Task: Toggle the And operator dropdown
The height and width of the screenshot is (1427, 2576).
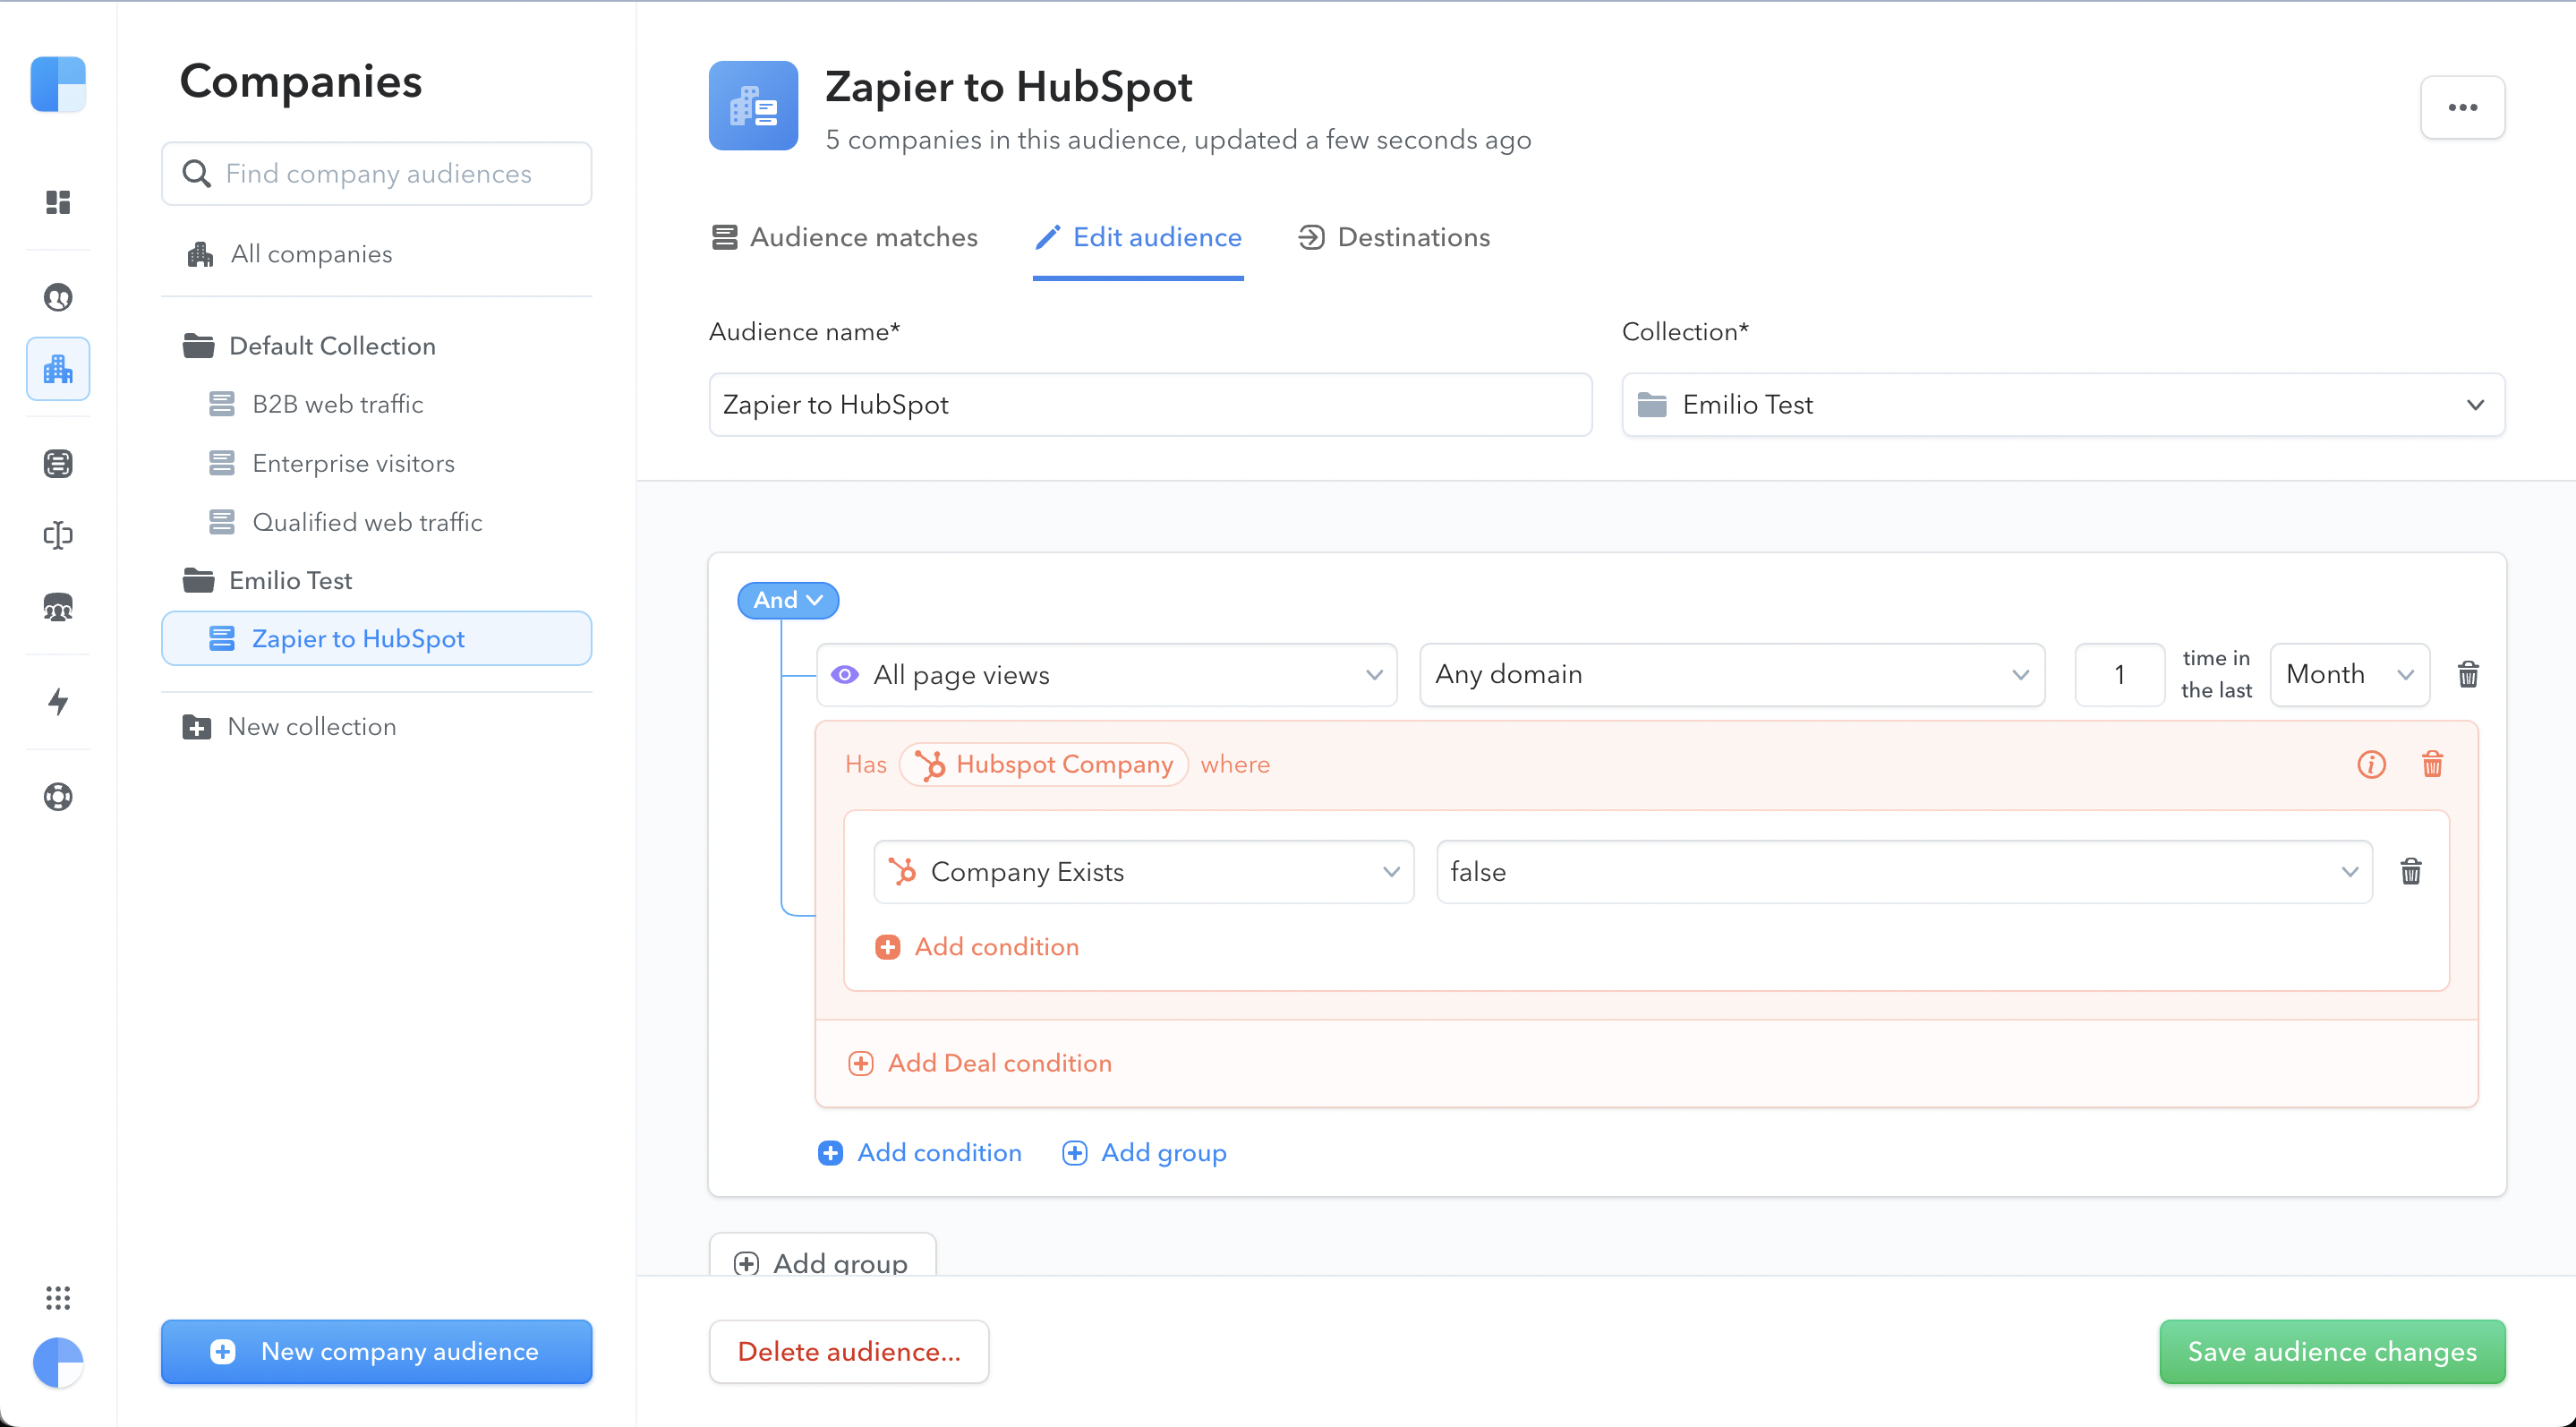Action: click(x=788, y=600)
